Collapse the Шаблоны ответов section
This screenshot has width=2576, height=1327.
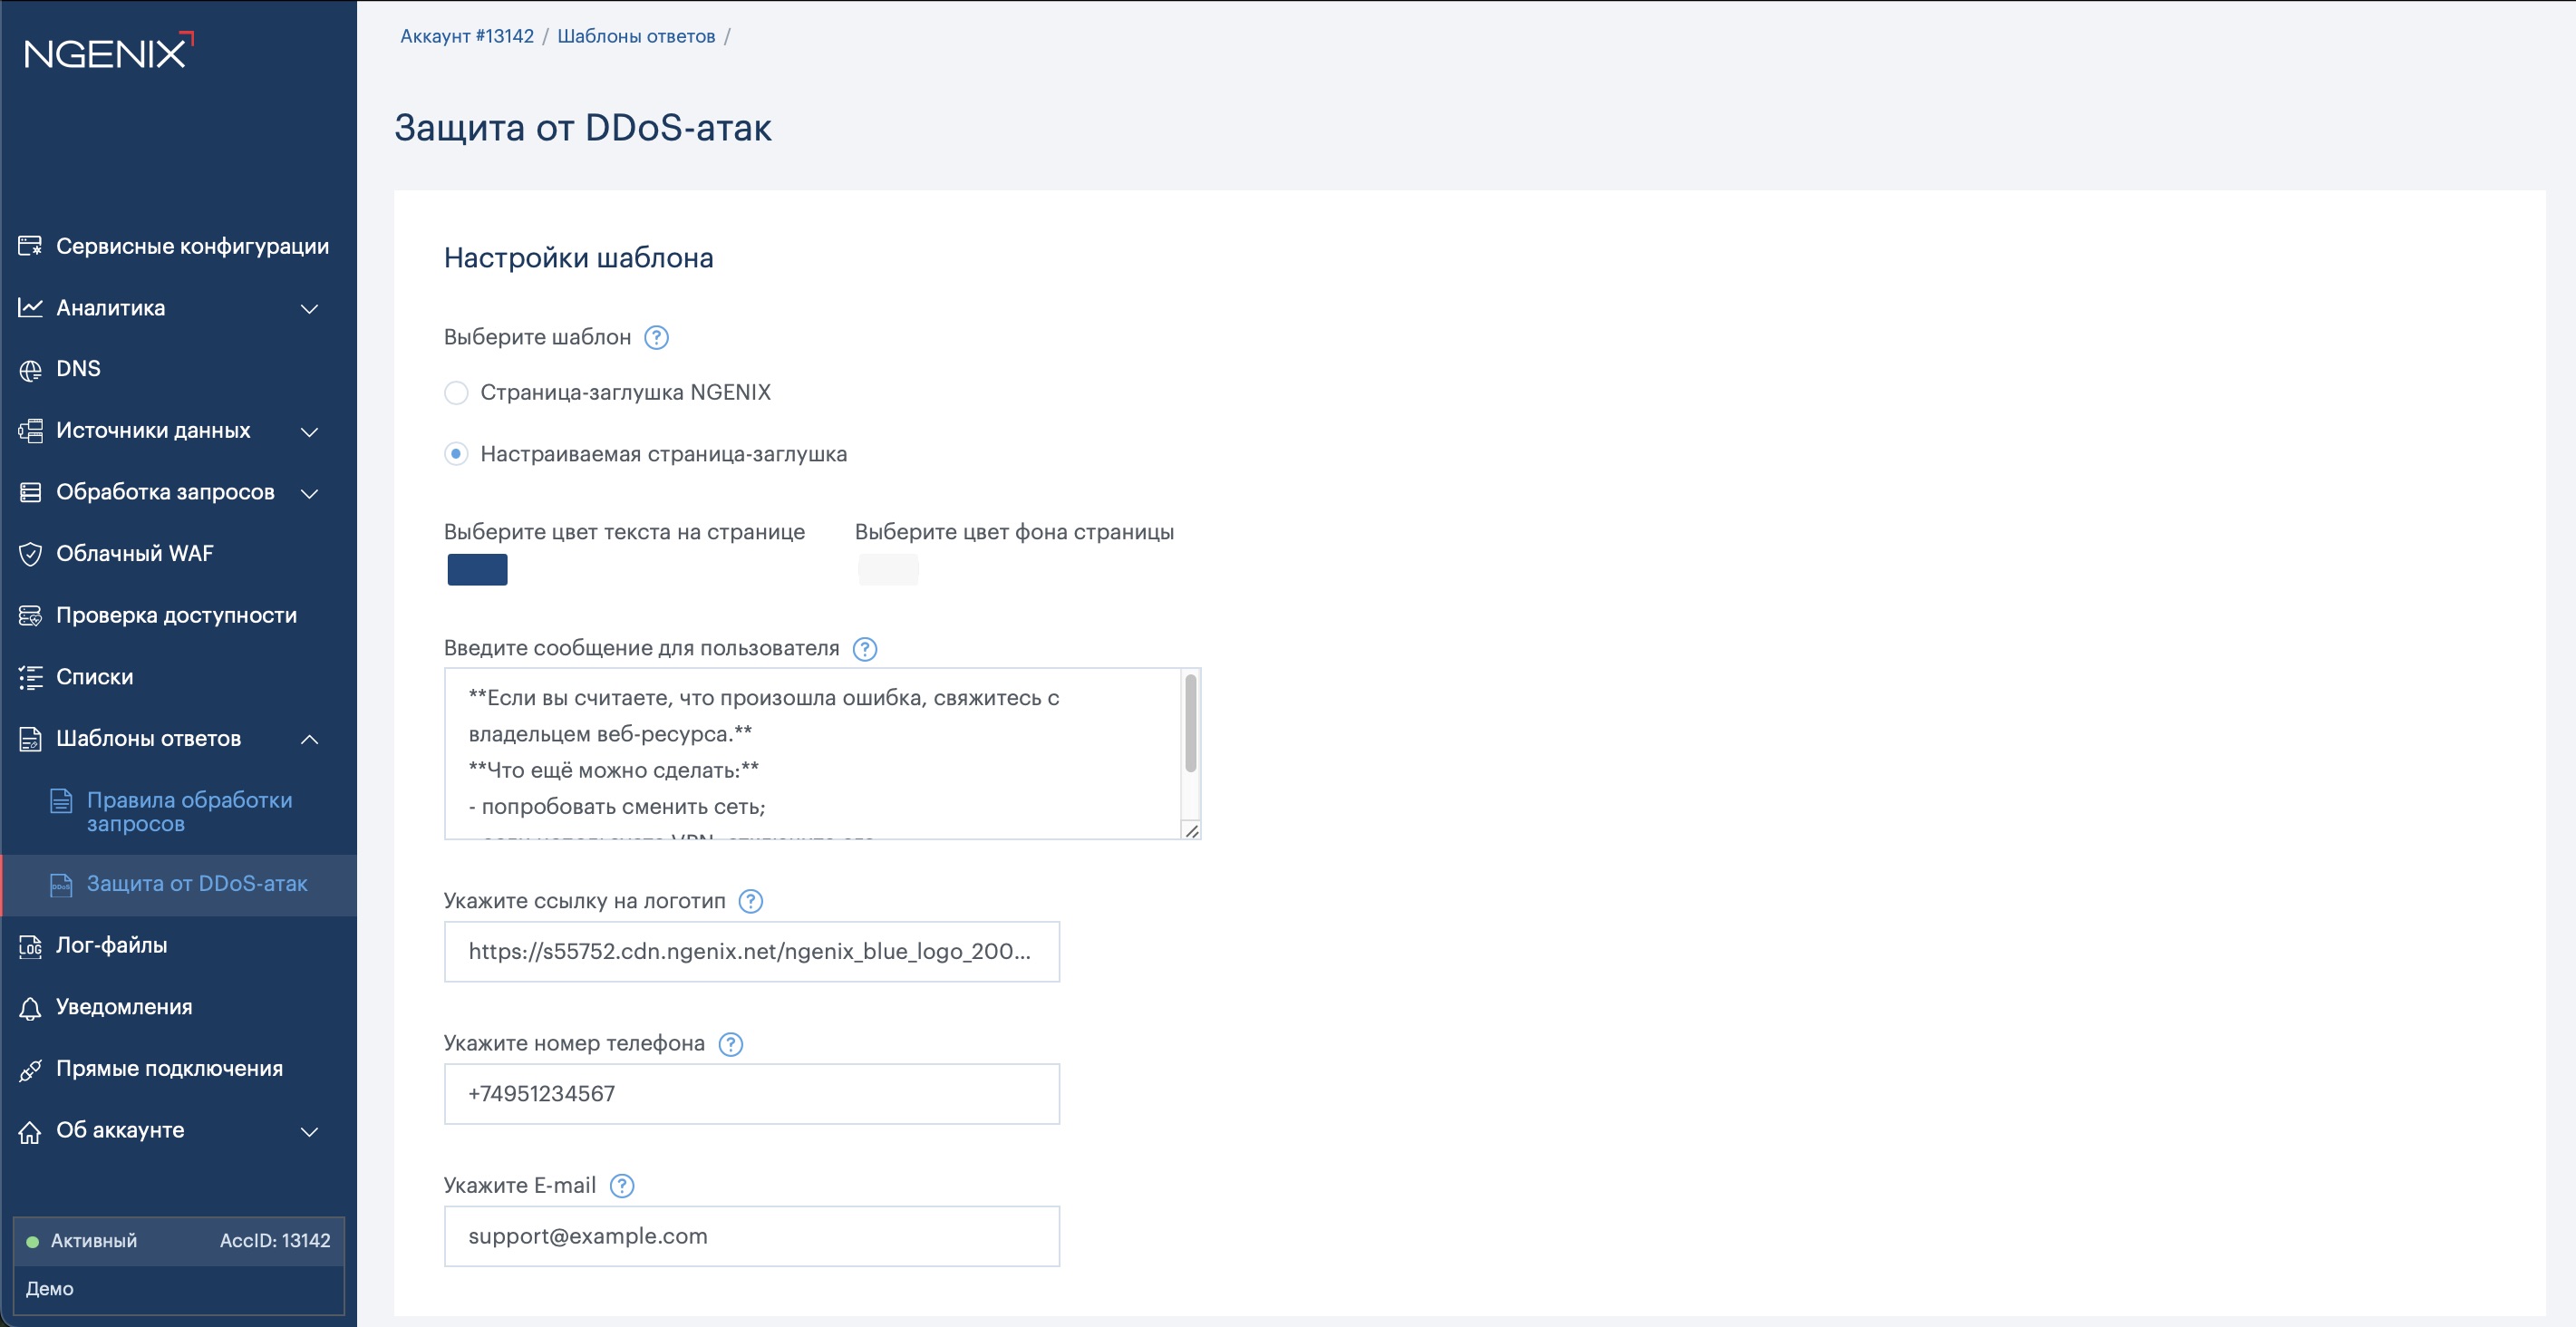pyautogui.click(x=310, y=740)
